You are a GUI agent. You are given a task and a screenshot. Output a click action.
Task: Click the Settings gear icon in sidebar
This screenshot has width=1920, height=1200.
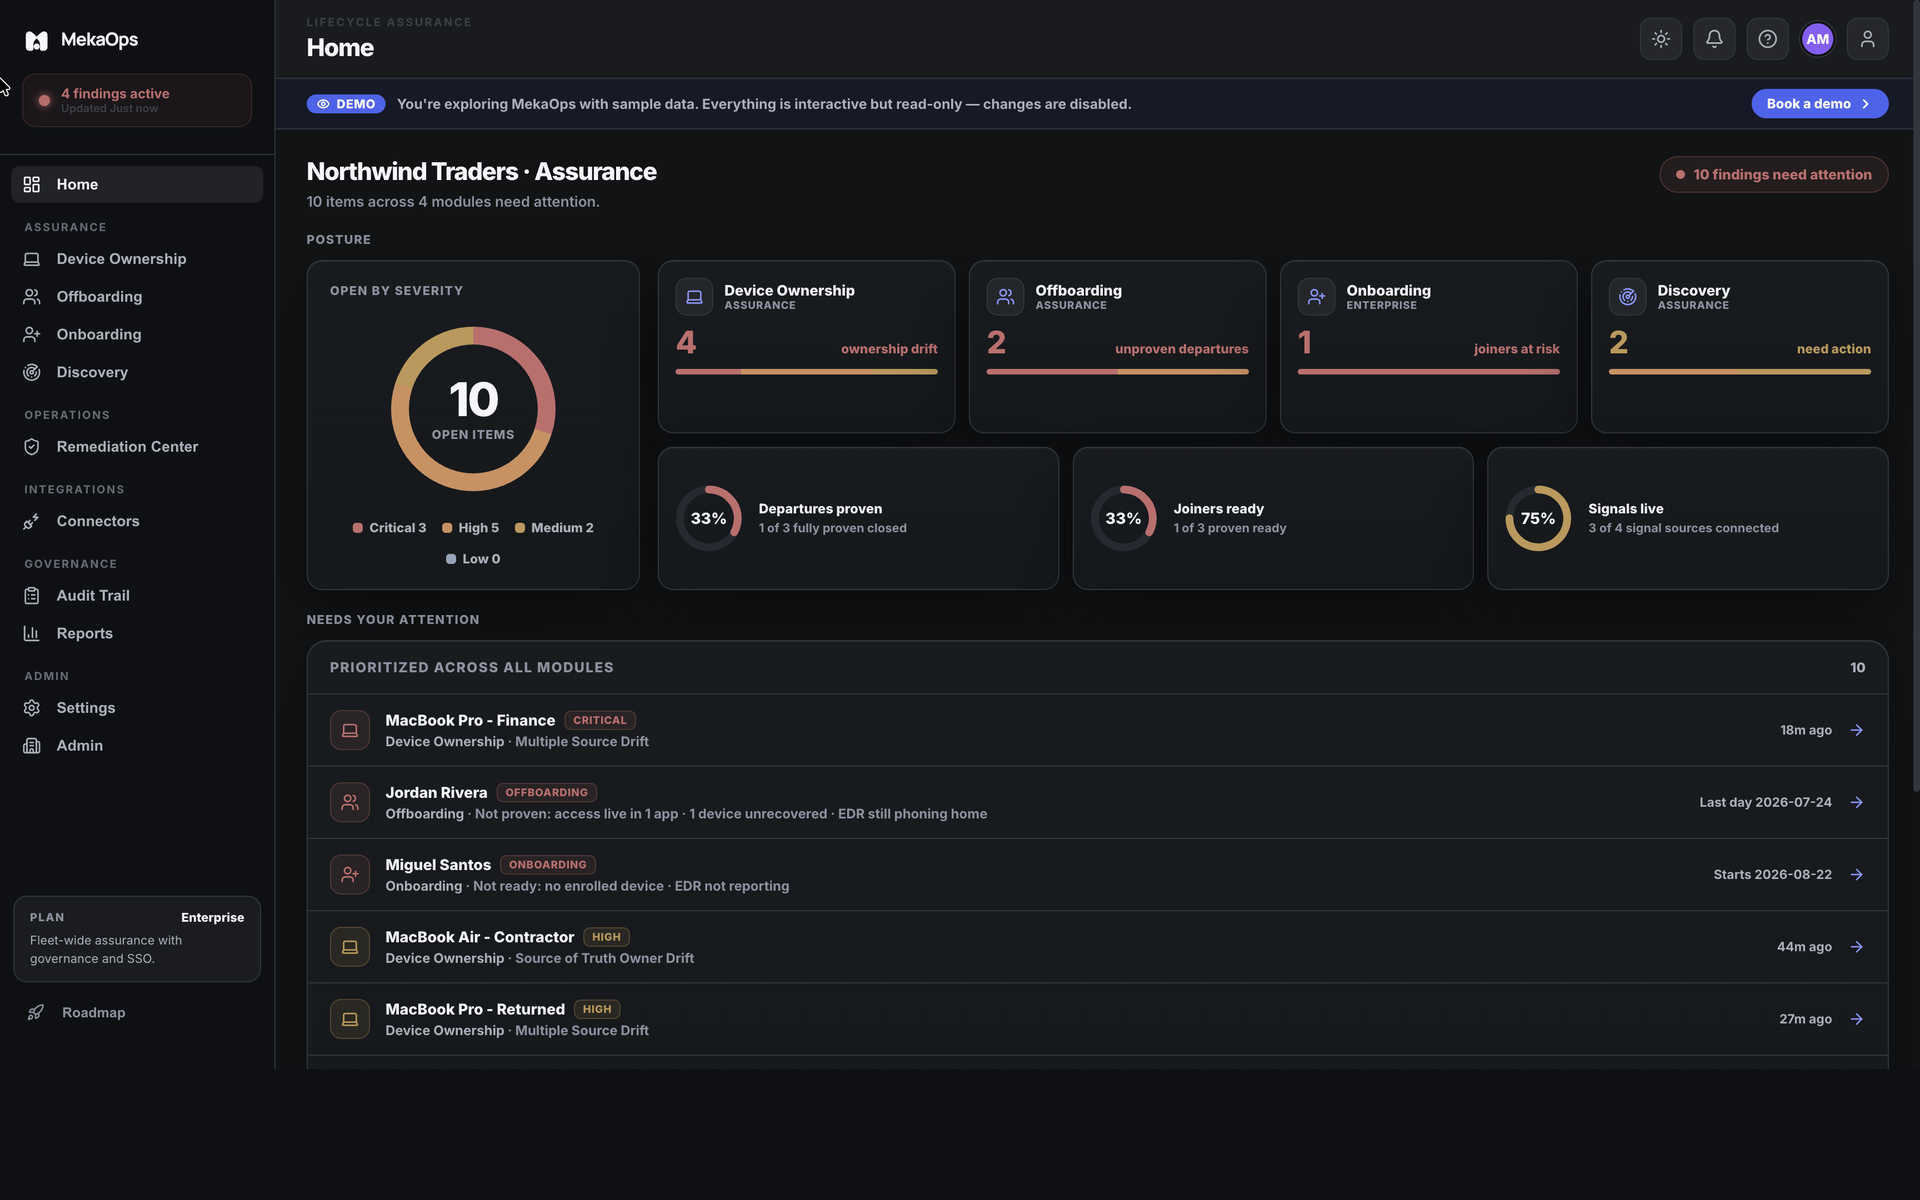pos(32,708)
